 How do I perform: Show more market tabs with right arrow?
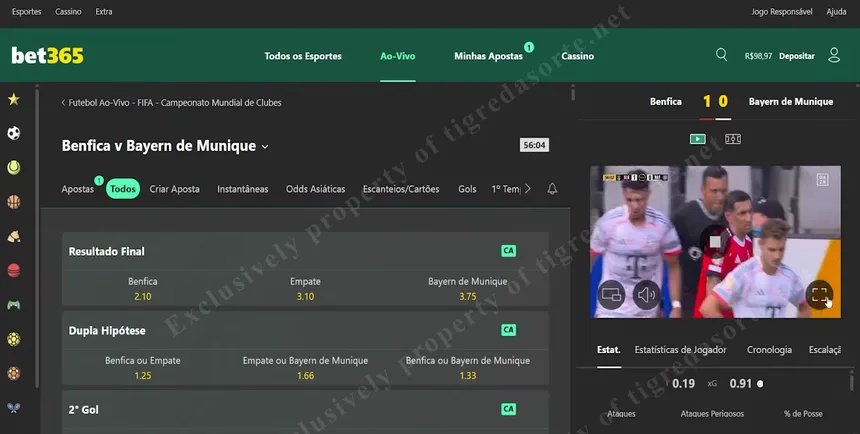(x=528, y=189)
